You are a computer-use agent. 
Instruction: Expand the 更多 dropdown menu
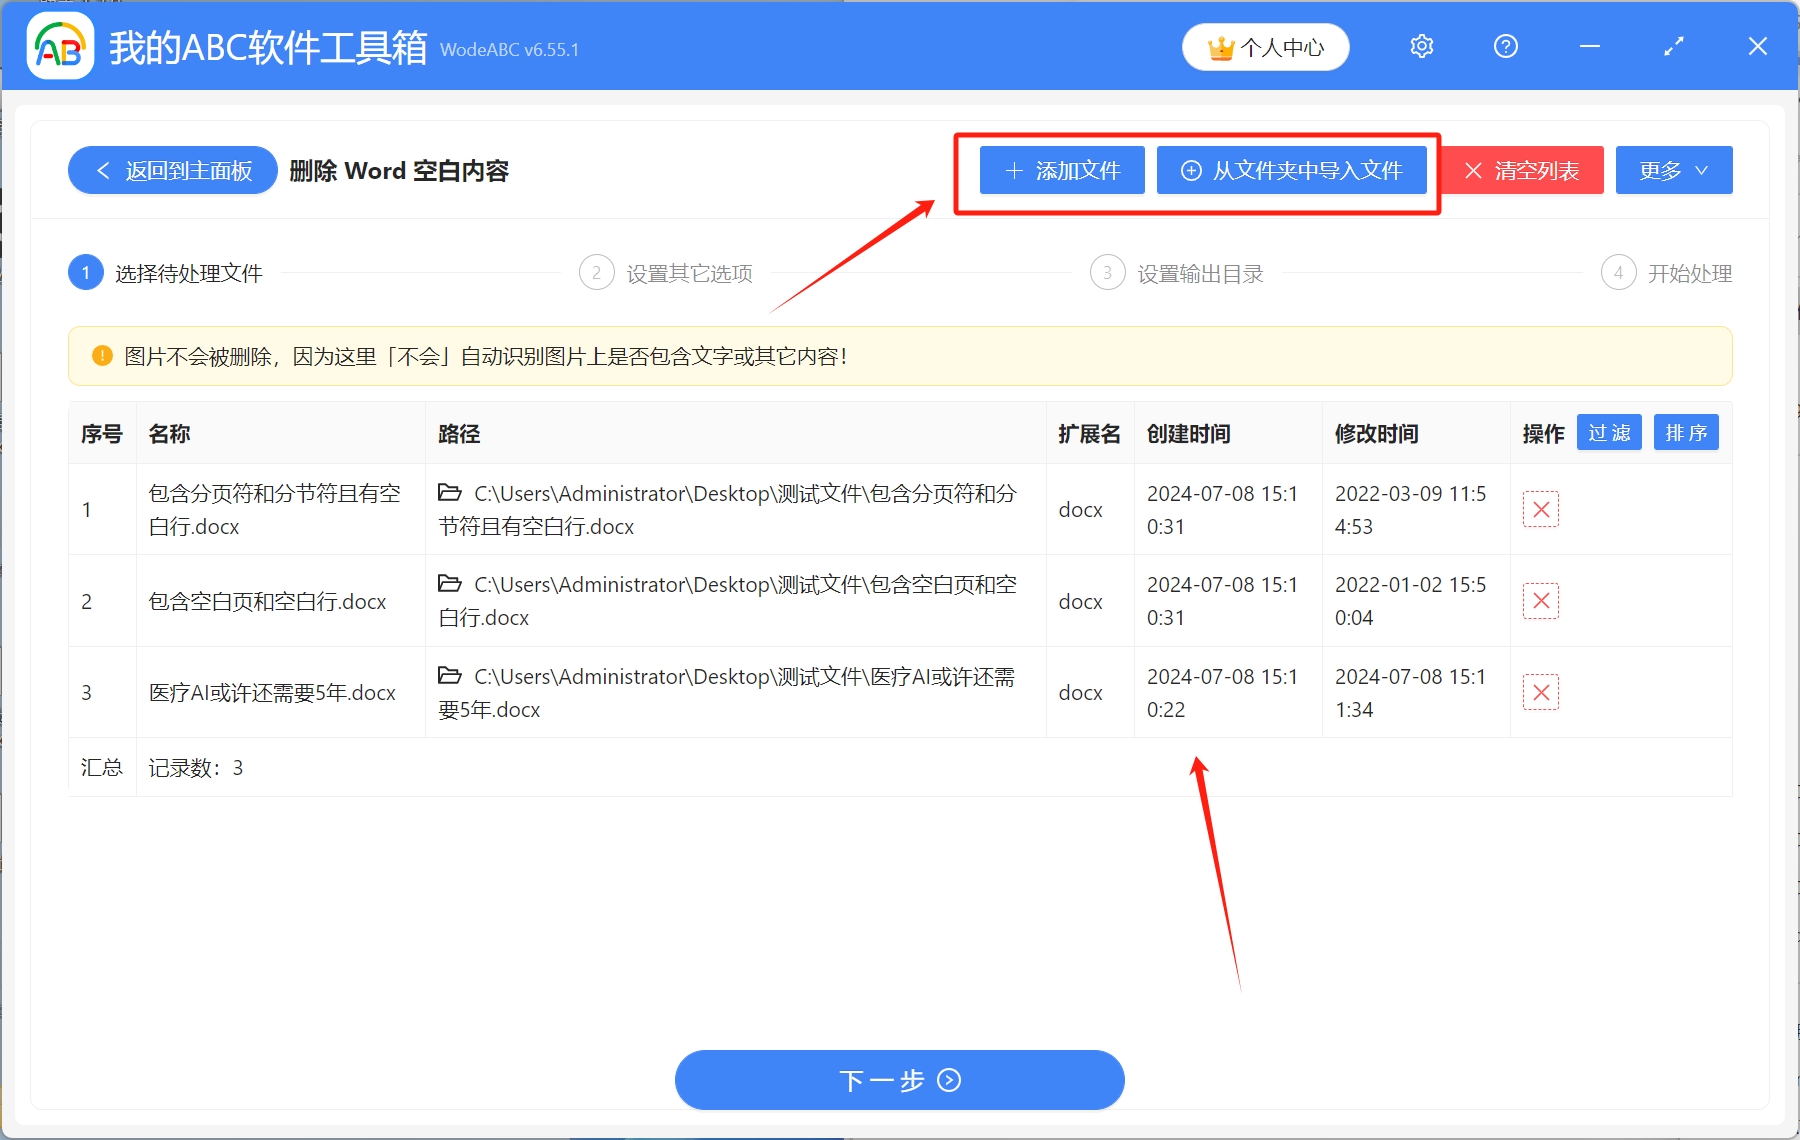tap(1673, 171)
